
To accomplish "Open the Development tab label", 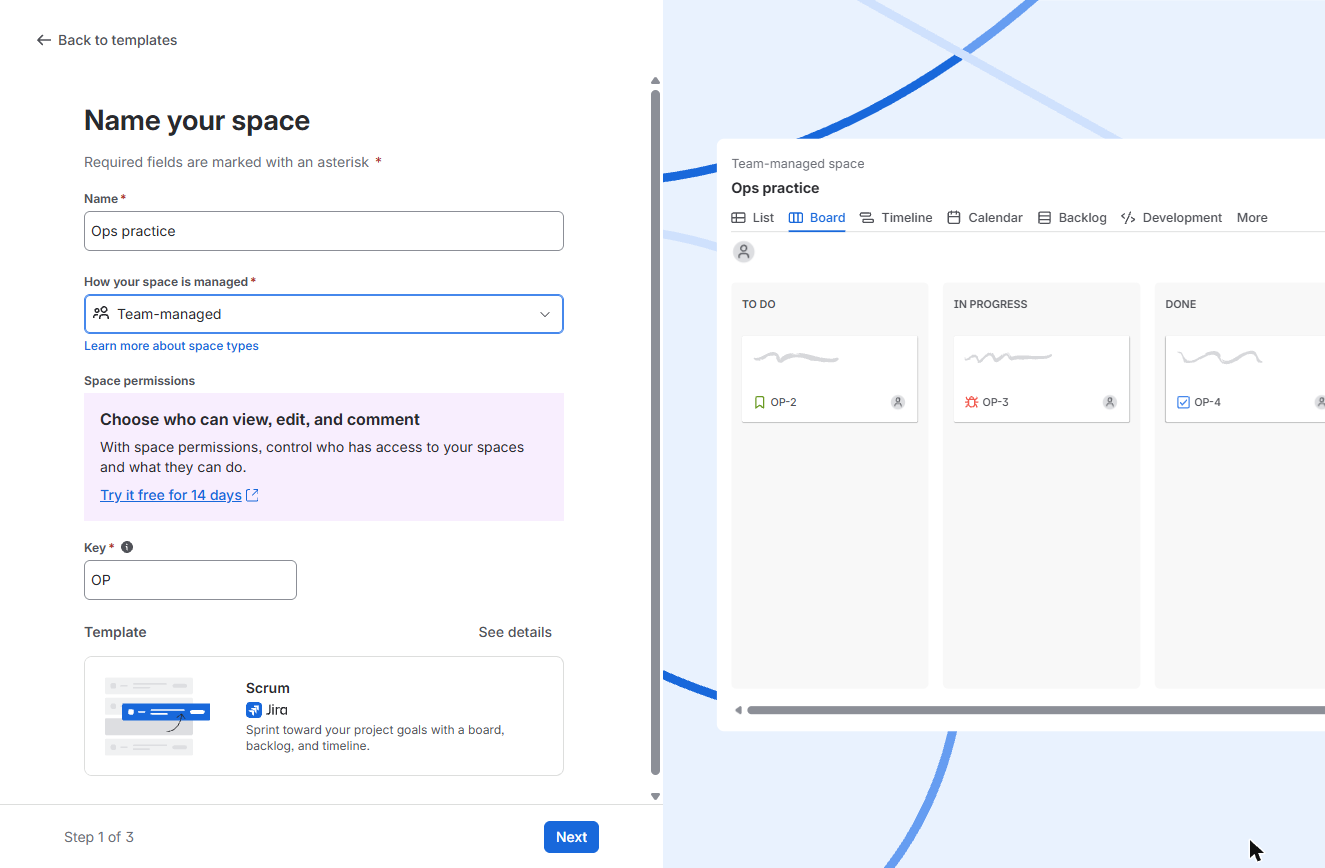I will pos(1182,218).
